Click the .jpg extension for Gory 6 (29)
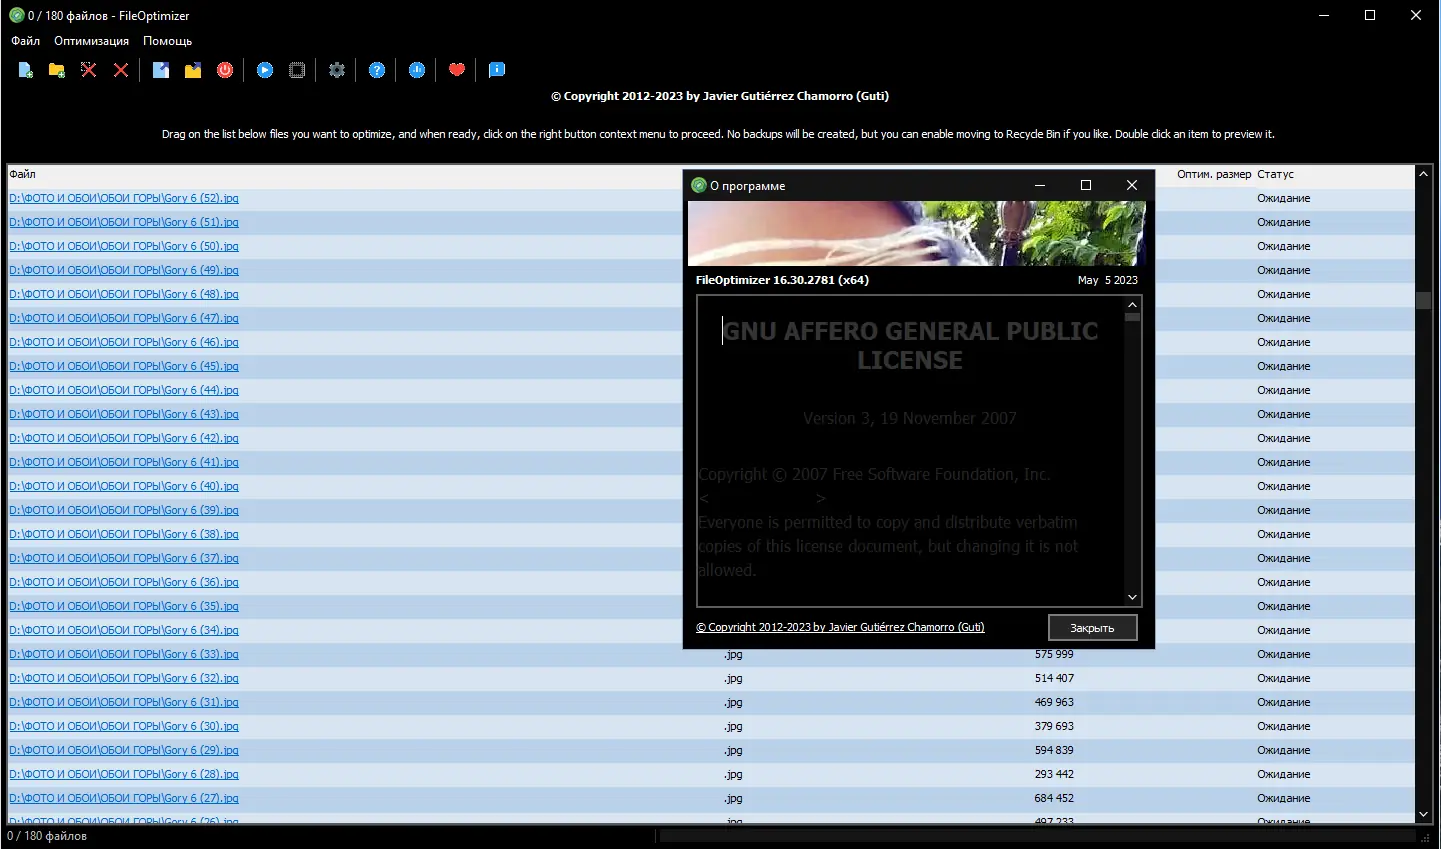 tap(733, 750)
